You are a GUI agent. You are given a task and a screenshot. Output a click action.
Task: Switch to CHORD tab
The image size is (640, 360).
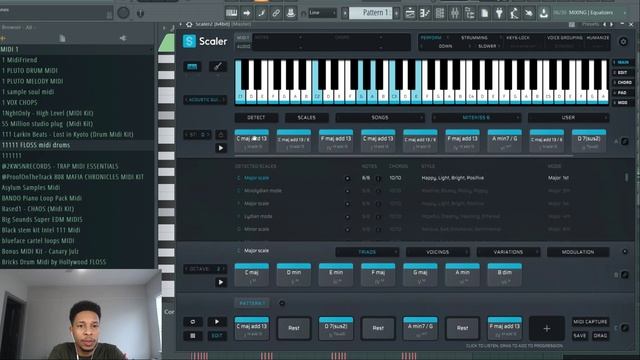coord(623,83)
